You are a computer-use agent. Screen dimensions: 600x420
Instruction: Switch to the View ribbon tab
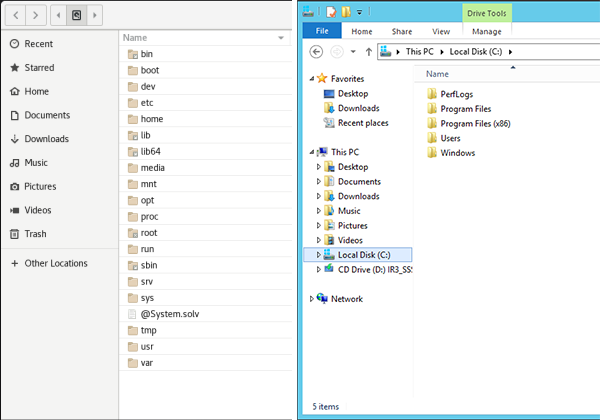441,32
